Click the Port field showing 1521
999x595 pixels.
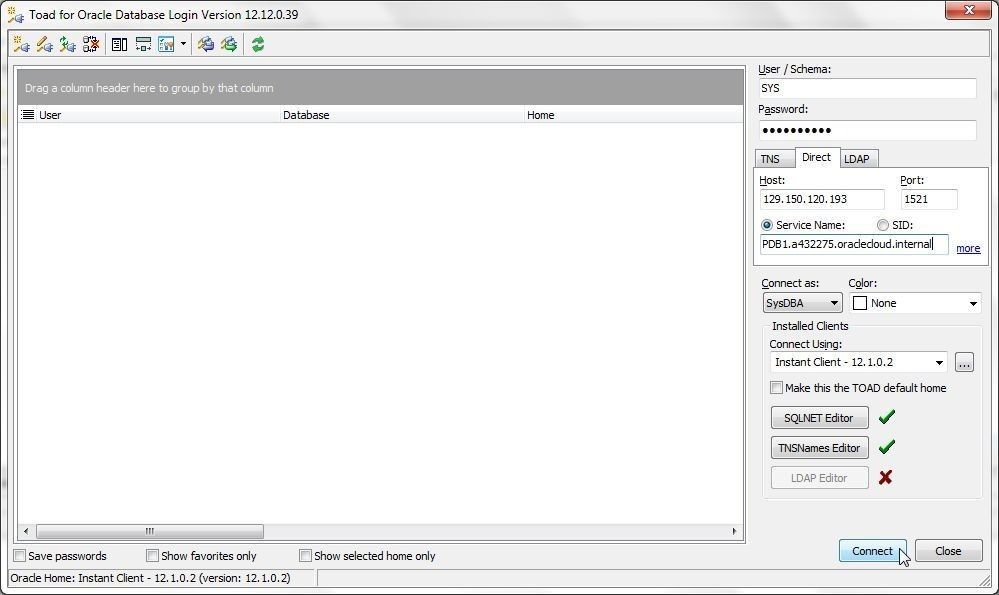929,199
